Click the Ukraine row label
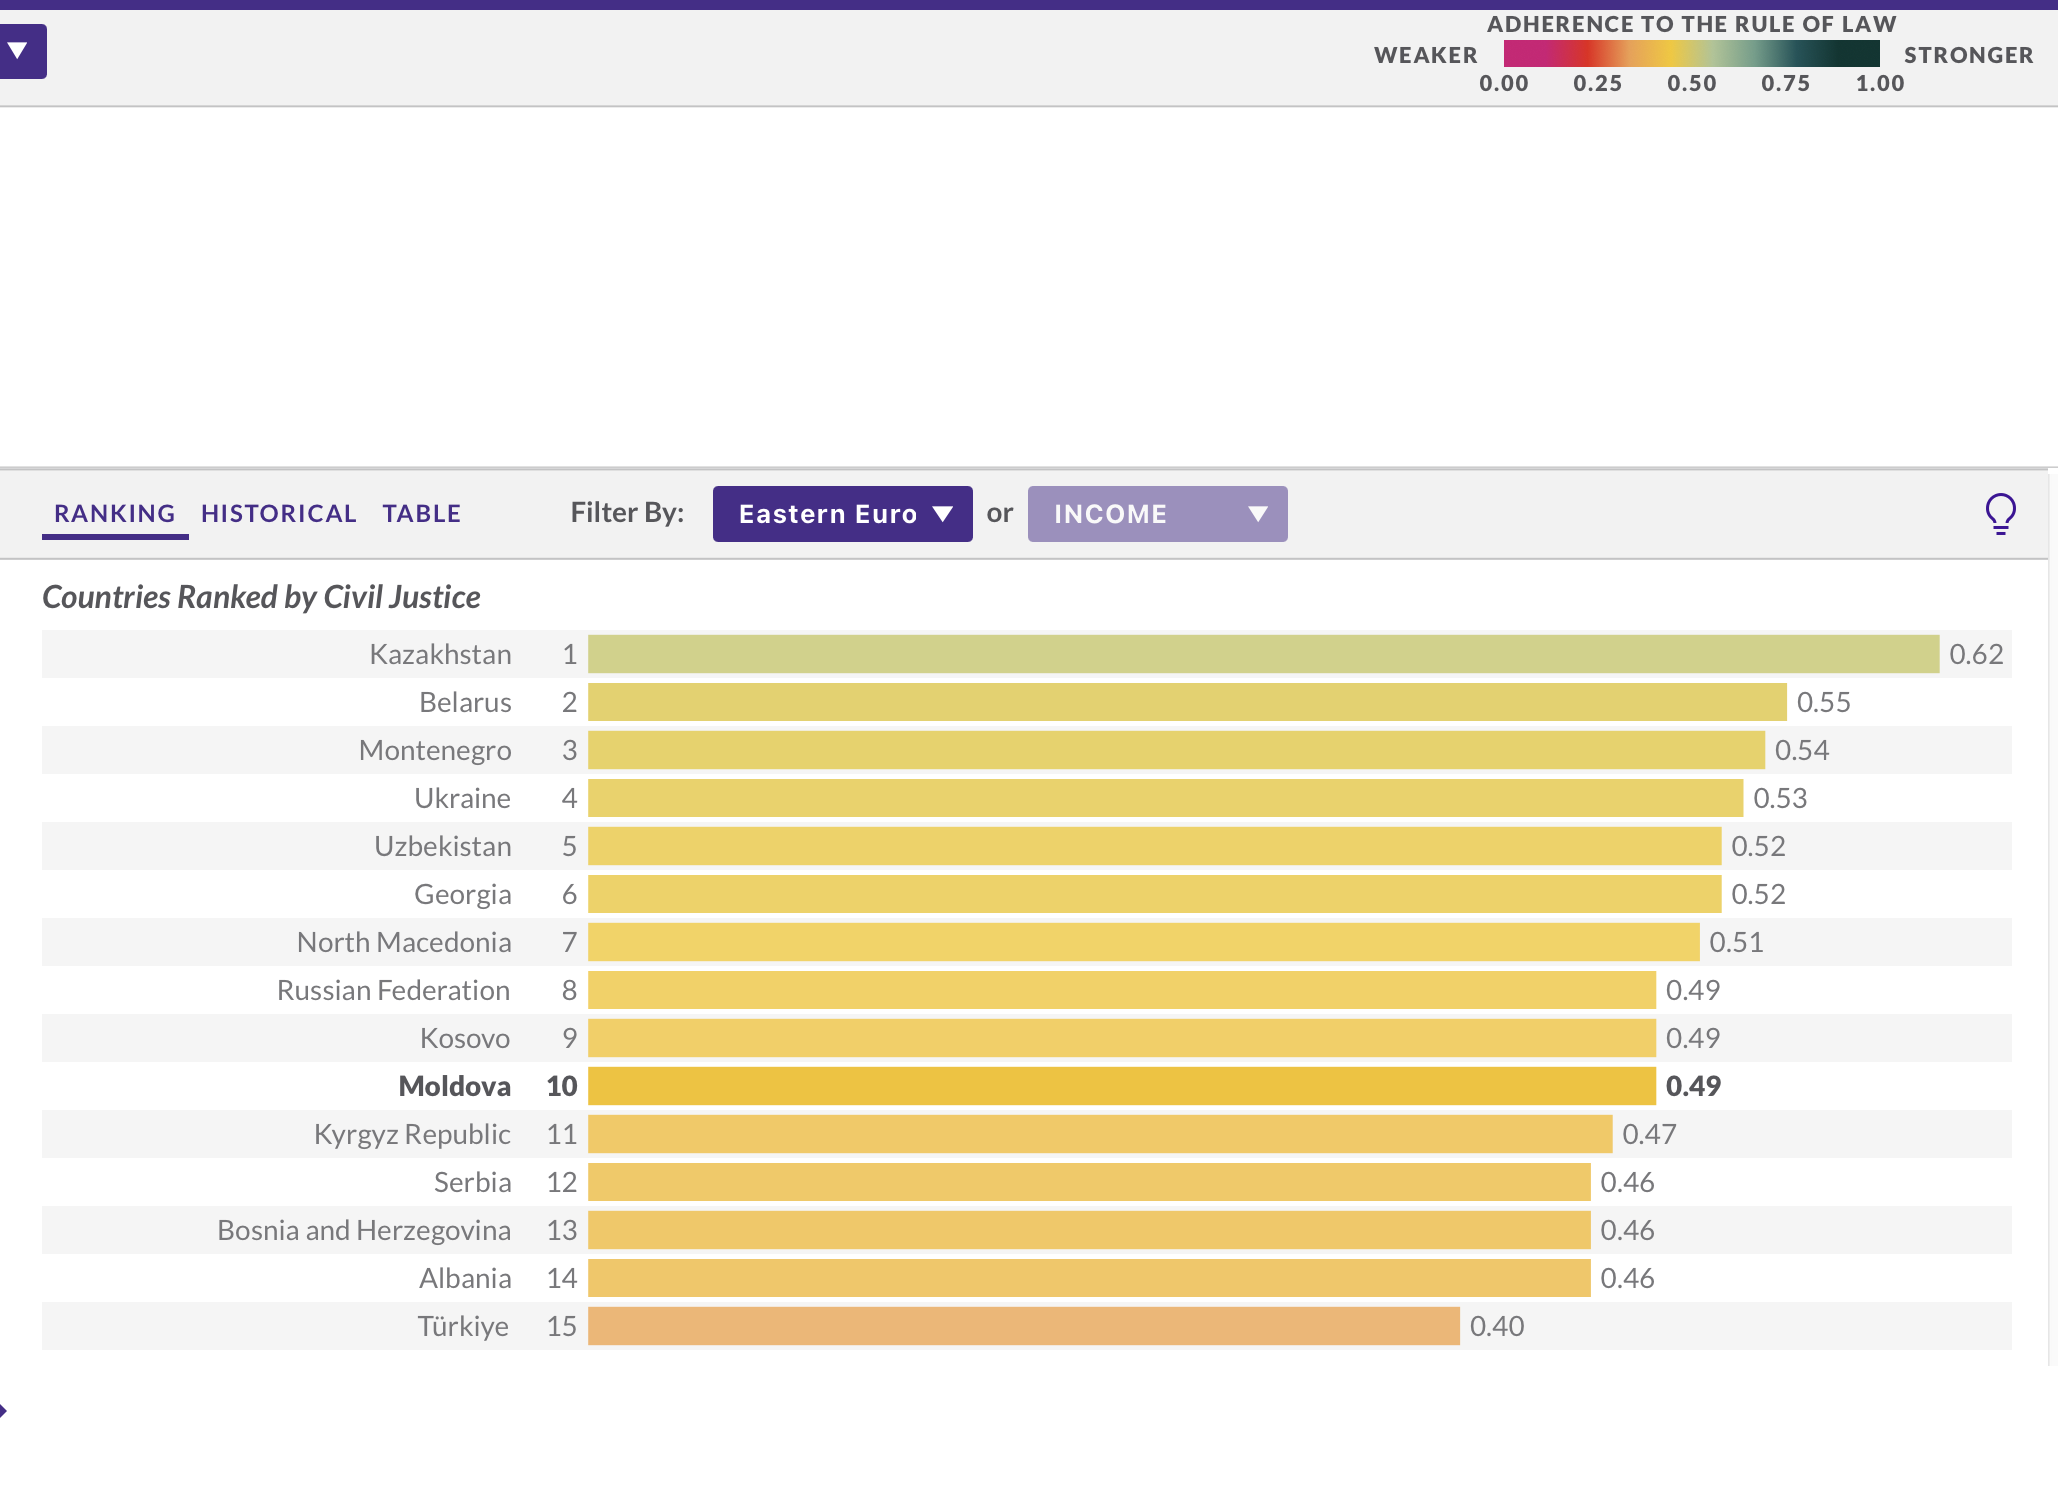The width and height of the screenshot is (2058, 1487). click(462, 798)
